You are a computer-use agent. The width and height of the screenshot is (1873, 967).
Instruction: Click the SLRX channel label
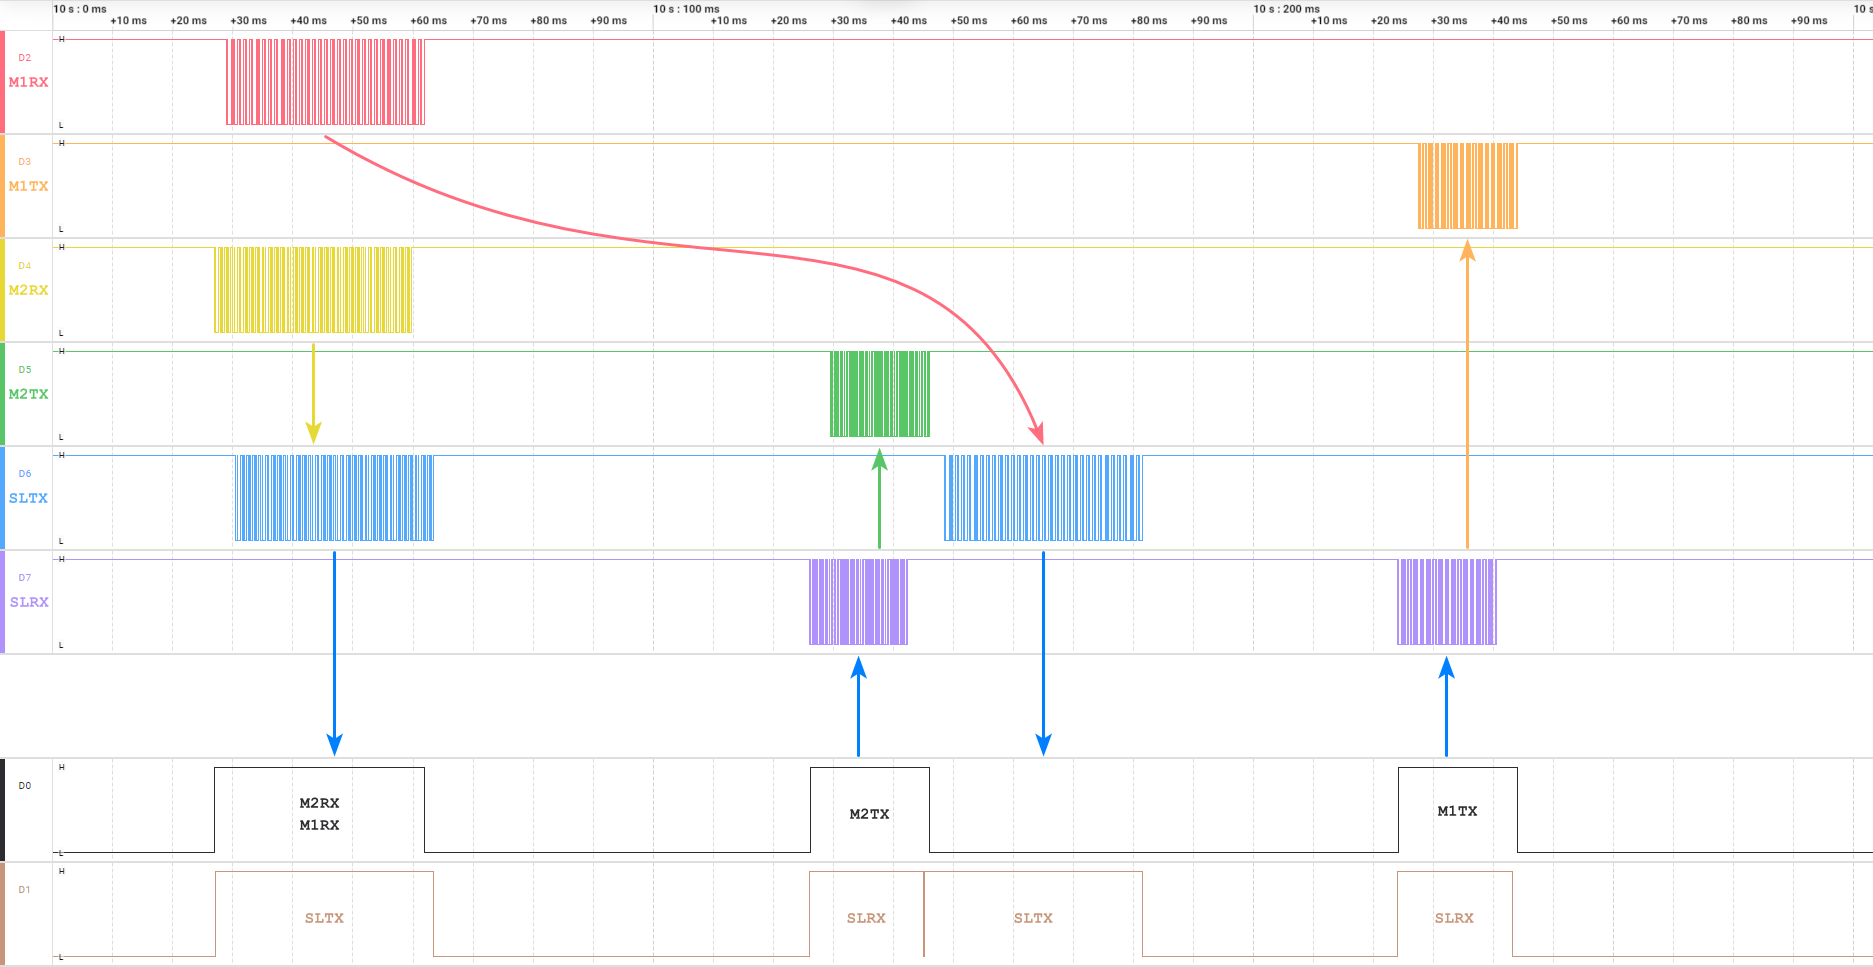(29, 602)
